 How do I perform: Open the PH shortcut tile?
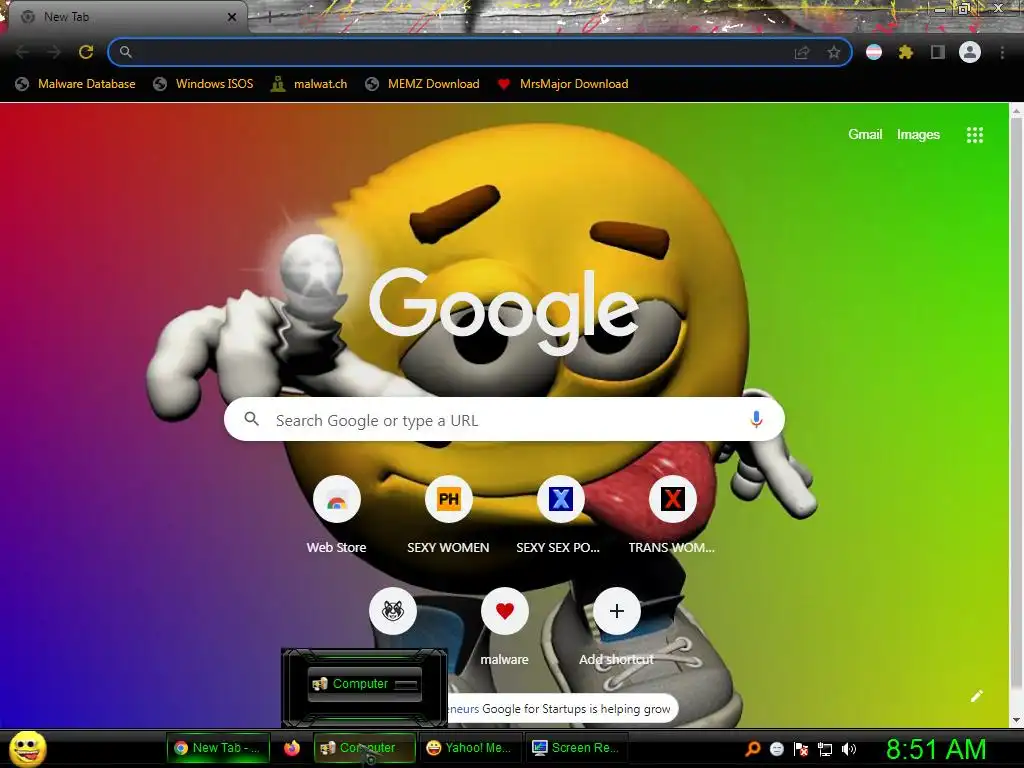449,499
